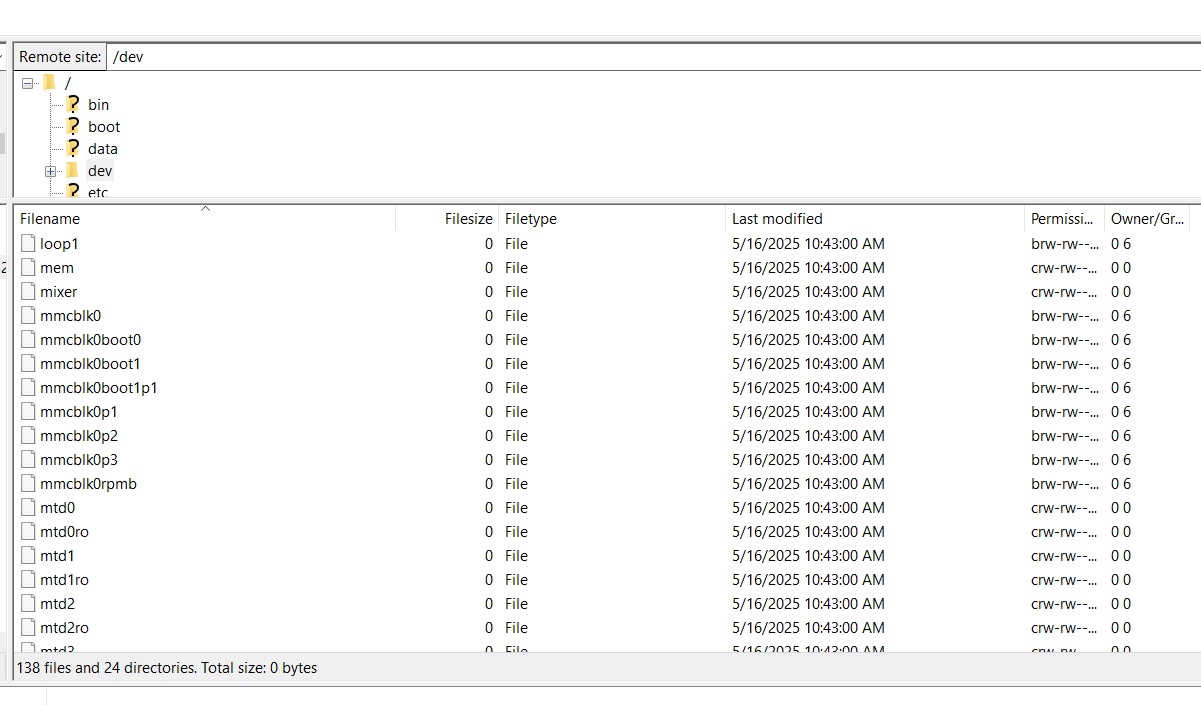Select the mixer filename

(59, 291)
